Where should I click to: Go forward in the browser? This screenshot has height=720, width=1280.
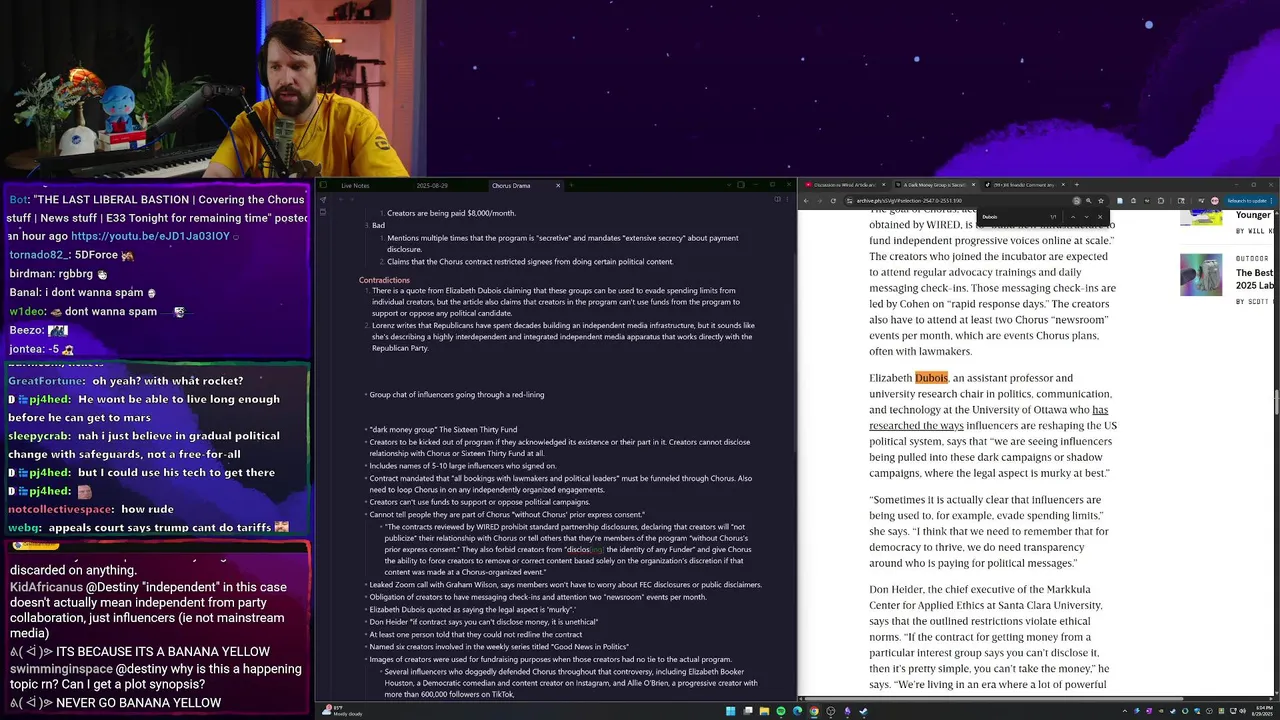click(819, 201)
